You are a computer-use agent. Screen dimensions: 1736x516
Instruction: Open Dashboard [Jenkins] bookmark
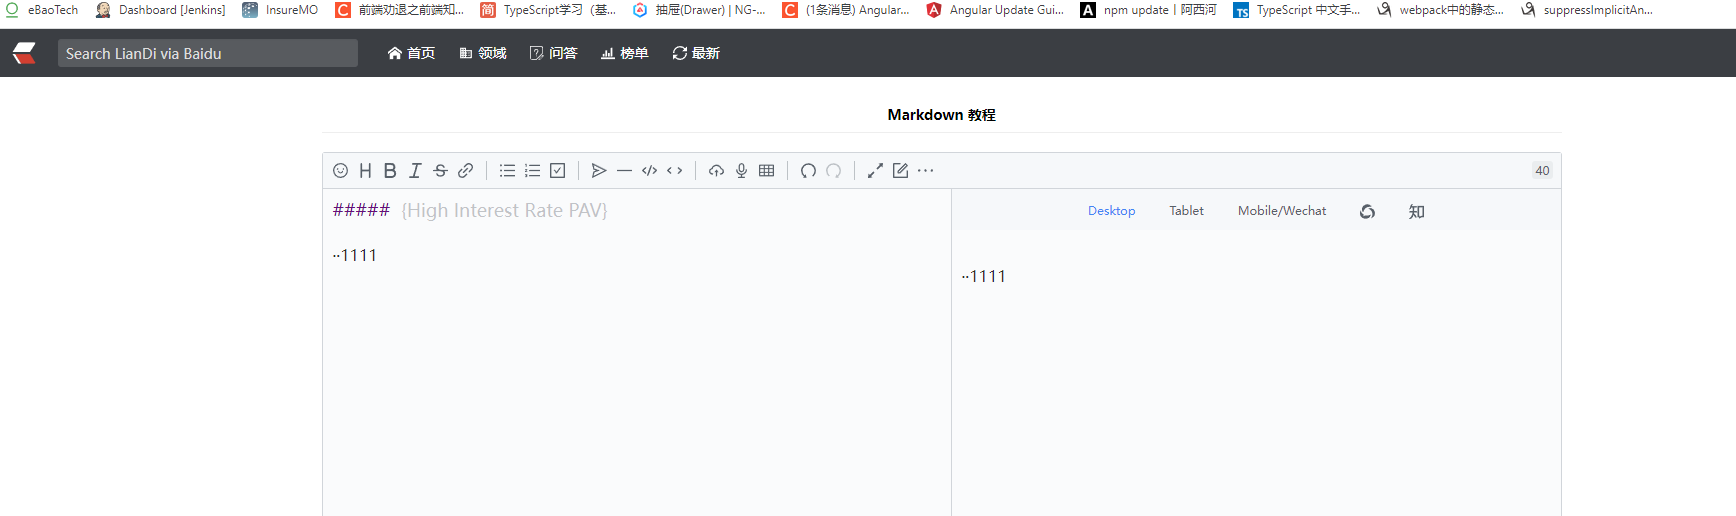pos(160,10)
